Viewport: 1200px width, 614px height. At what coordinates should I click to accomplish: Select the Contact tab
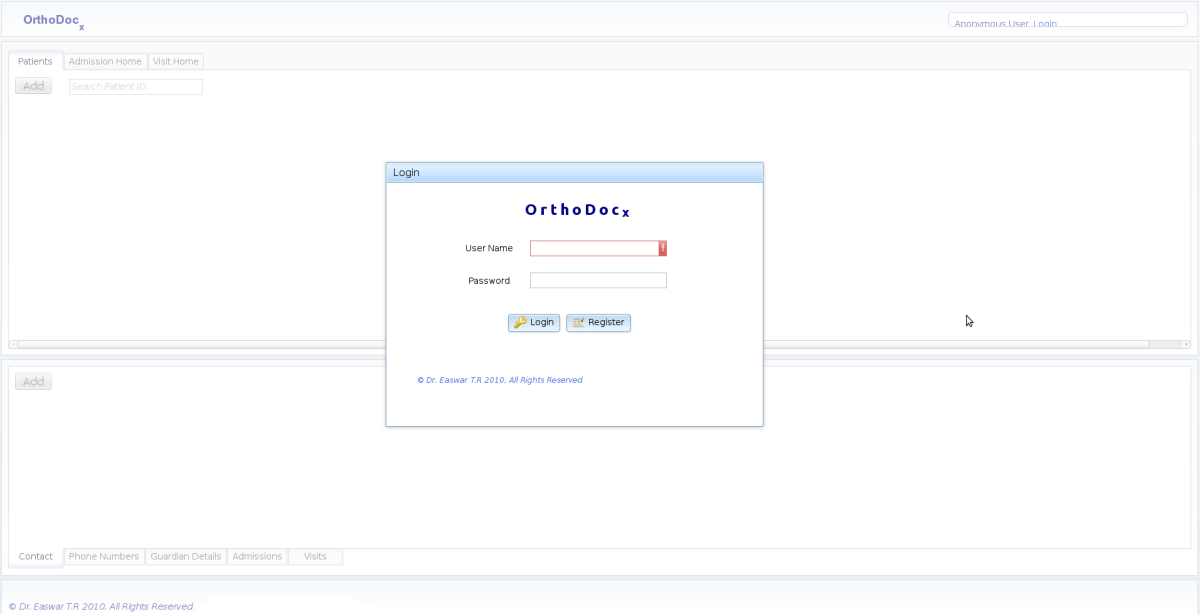36,557
